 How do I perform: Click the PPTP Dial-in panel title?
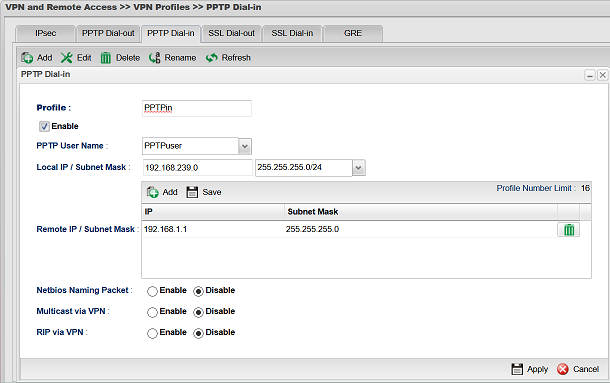point(46,74)
